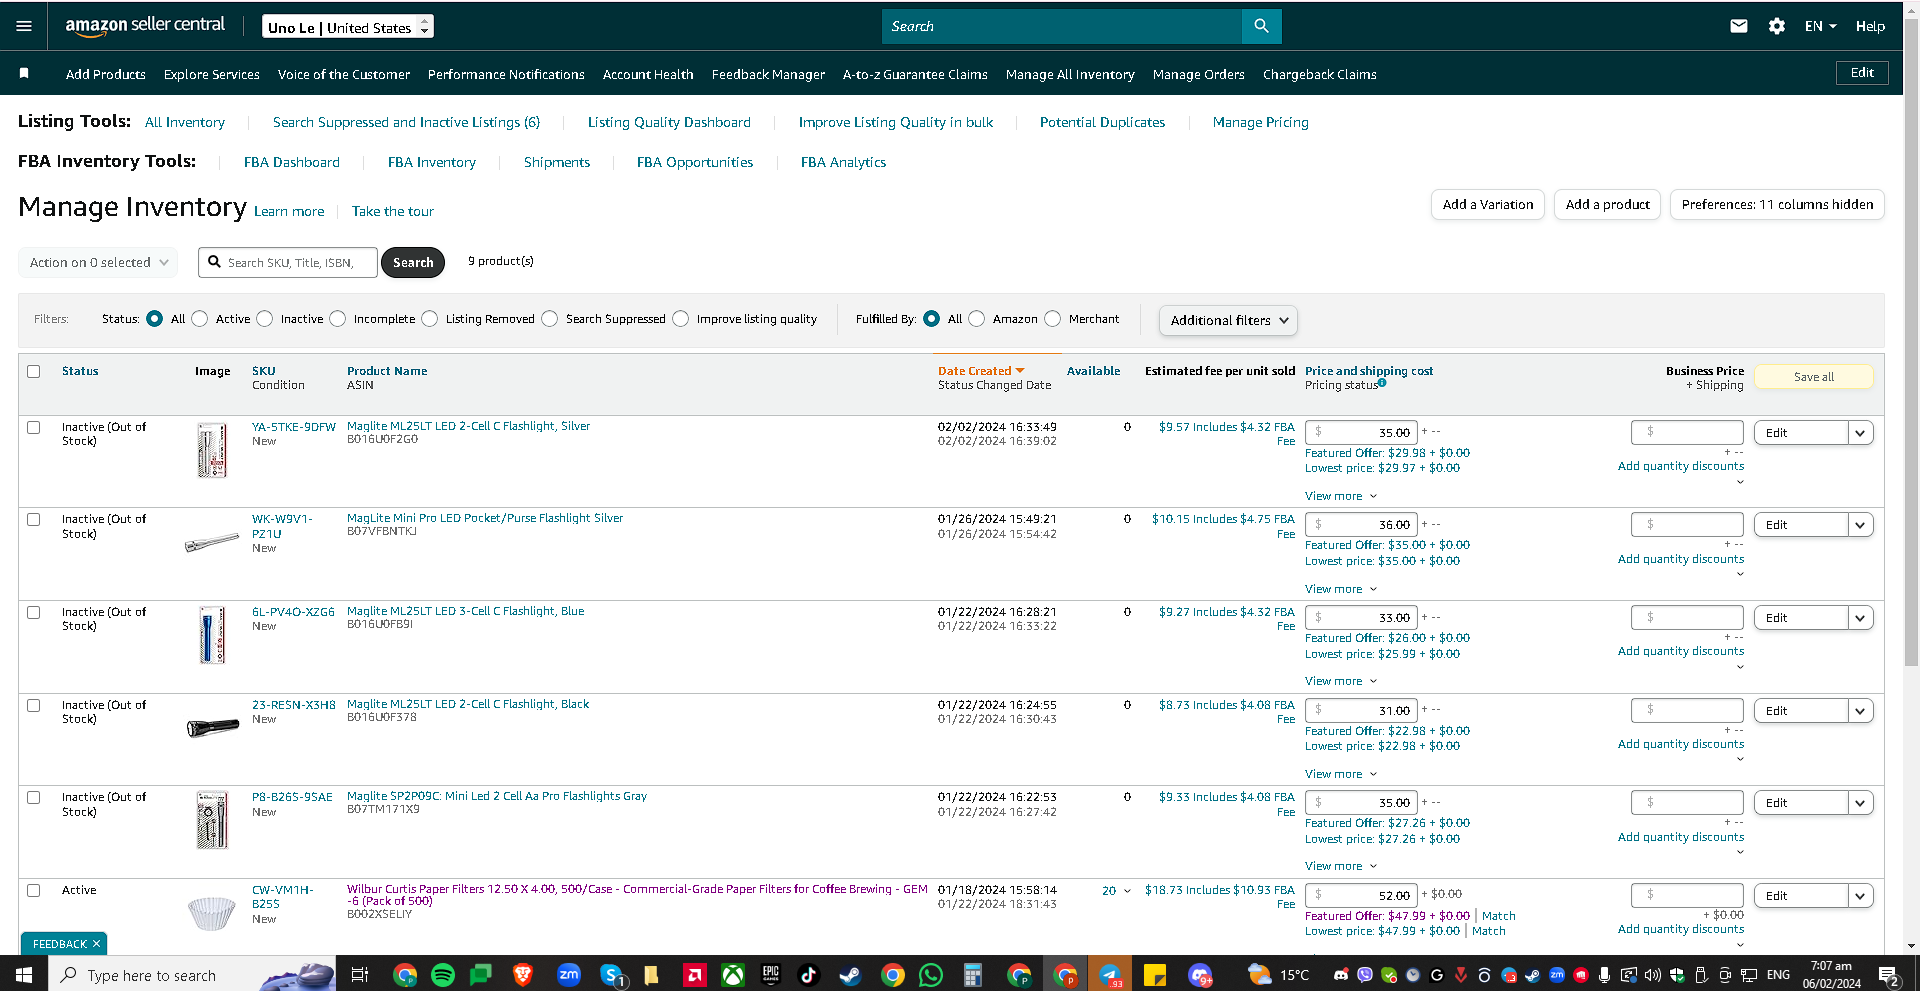Open the Wilbur Curtis paper filters thumbnail
The image size is (1920, 991).
(212, 912)
